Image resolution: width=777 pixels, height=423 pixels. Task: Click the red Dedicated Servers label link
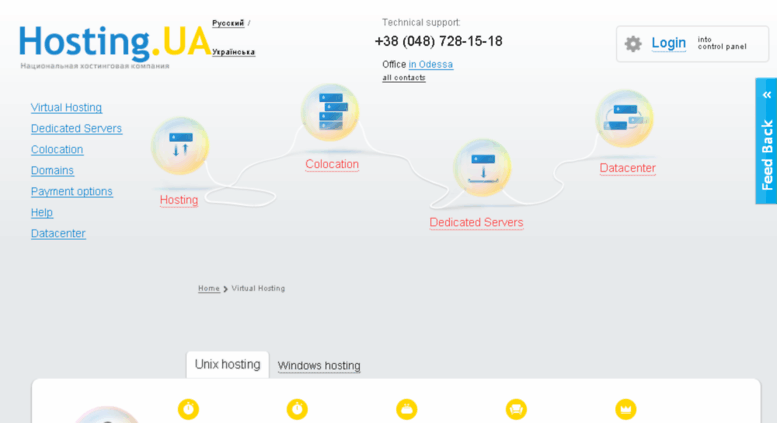(x=476, y=222)
